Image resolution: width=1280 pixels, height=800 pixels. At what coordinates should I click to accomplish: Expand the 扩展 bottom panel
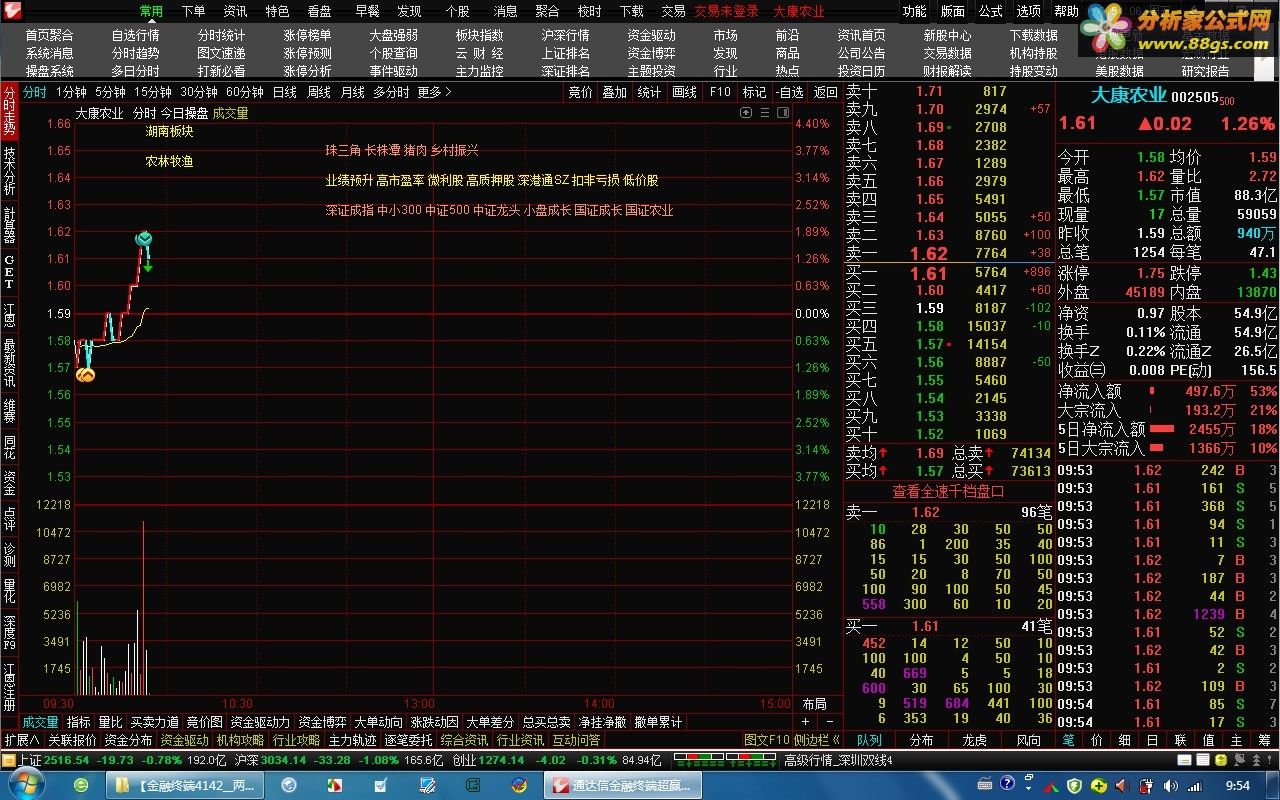point(22,740)
